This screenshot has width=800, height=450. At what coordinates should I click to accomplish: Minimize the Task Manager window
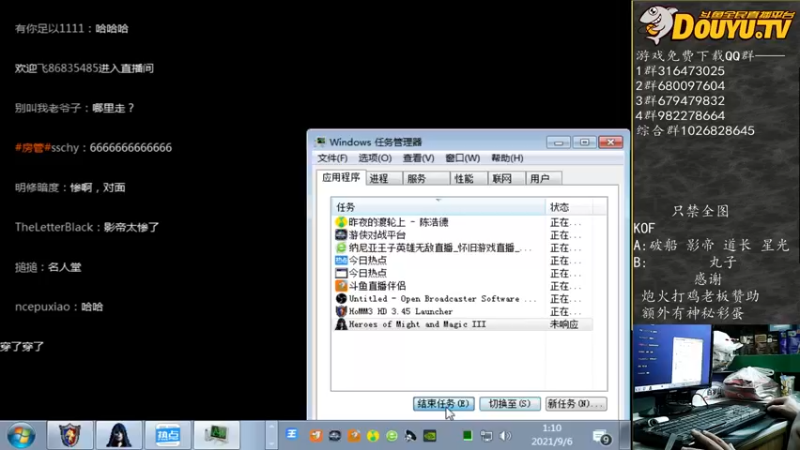[558, 142]
